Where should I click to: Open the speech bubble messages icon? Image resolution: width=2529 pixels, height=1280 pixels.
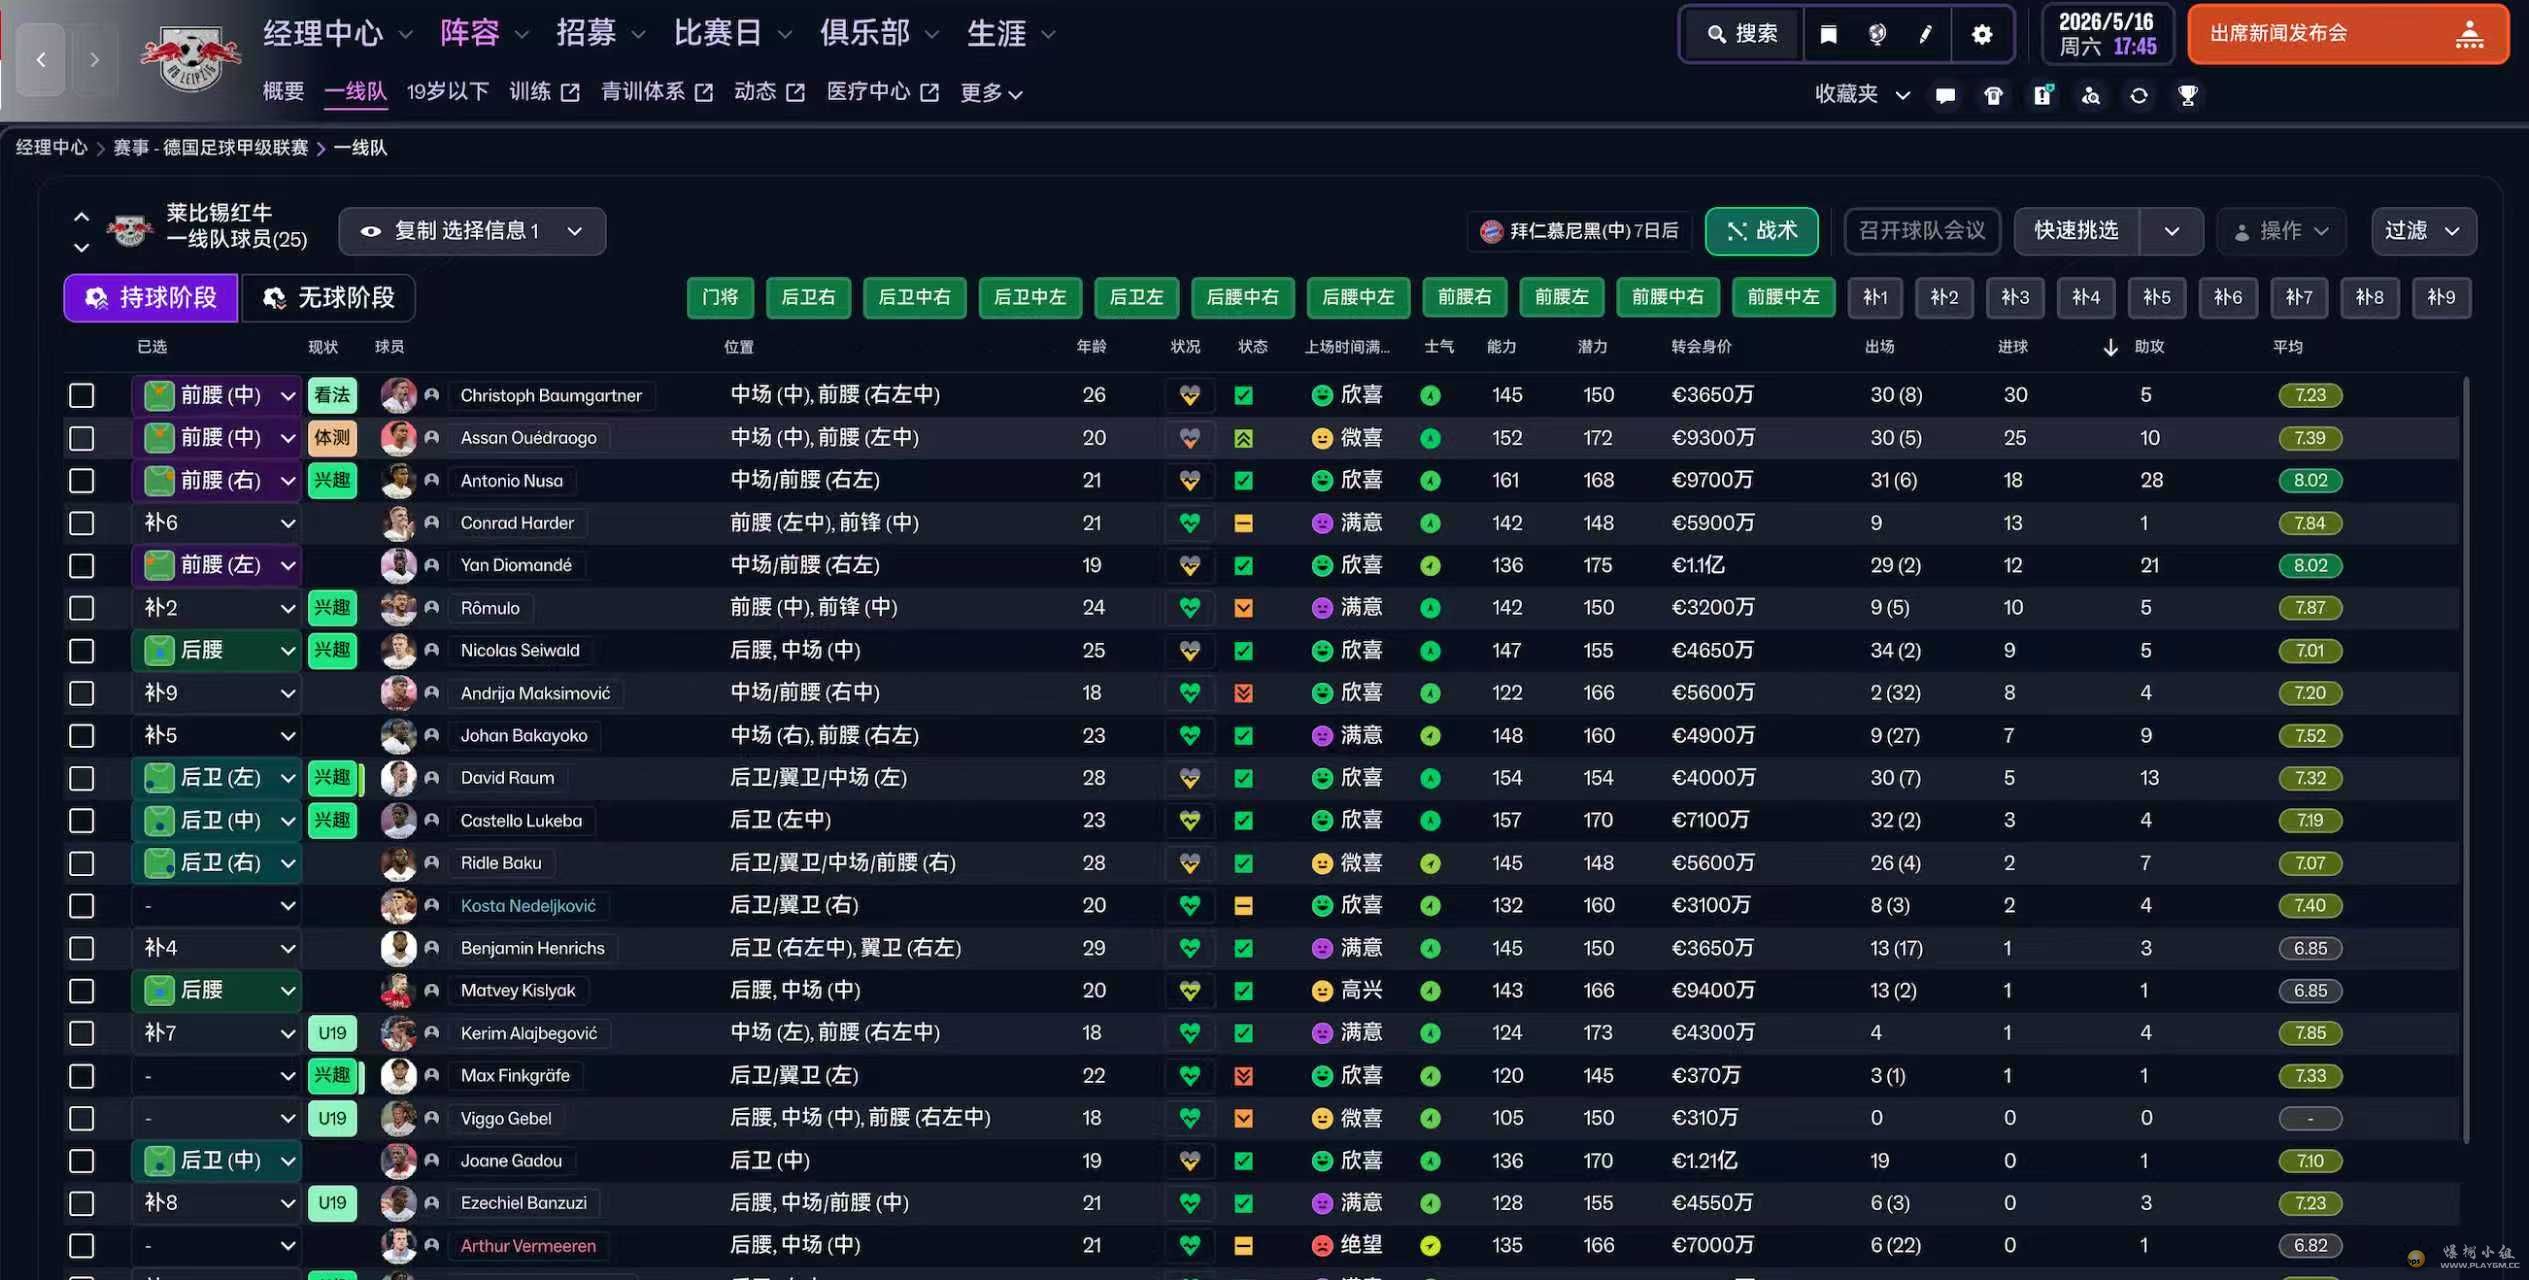click(x=1945, y=96)
